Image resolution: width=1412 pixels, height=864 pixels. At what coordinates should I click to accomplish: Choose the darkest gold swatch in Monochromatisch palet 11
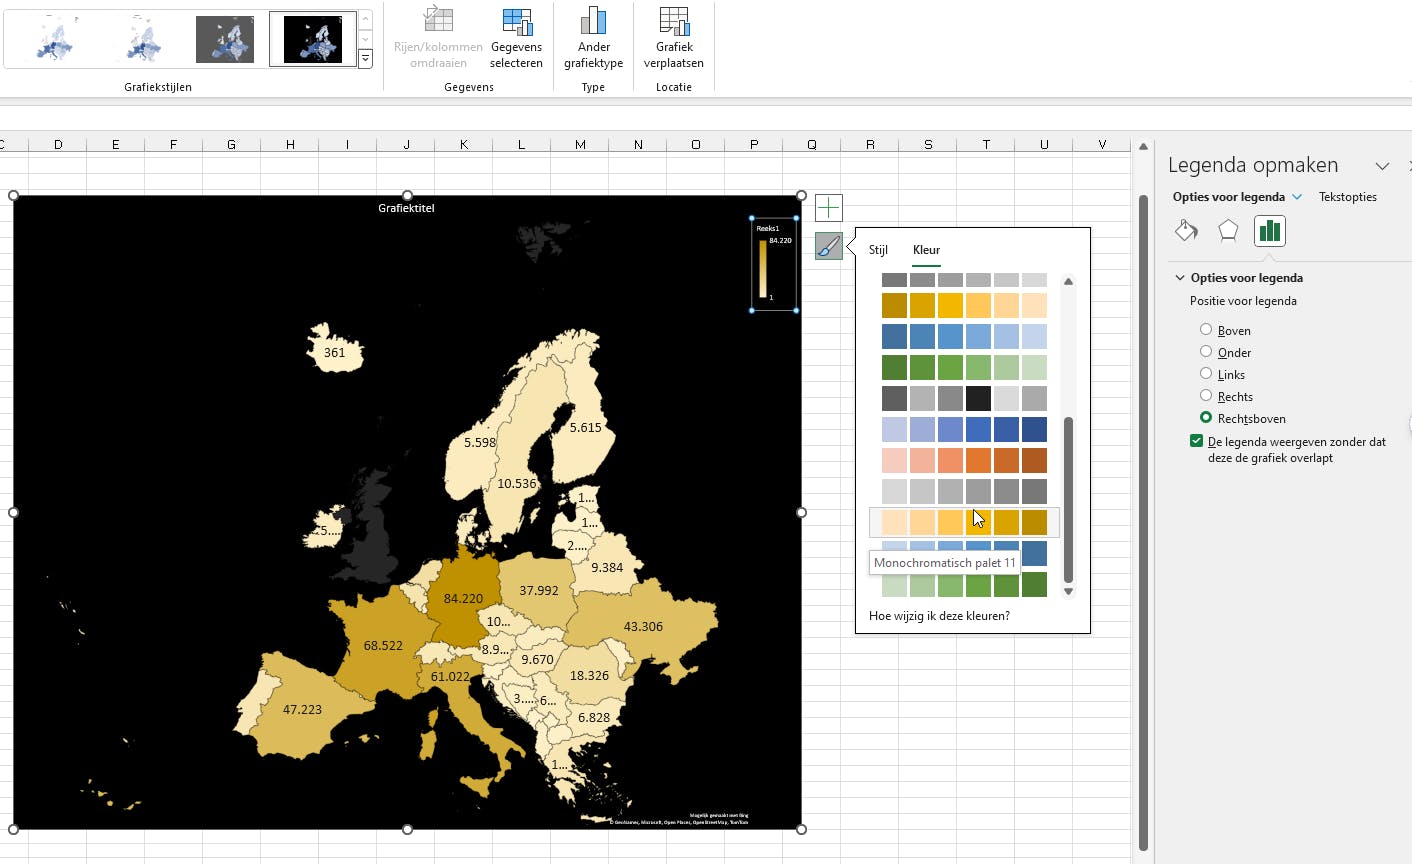click(x=1034, y=522)
